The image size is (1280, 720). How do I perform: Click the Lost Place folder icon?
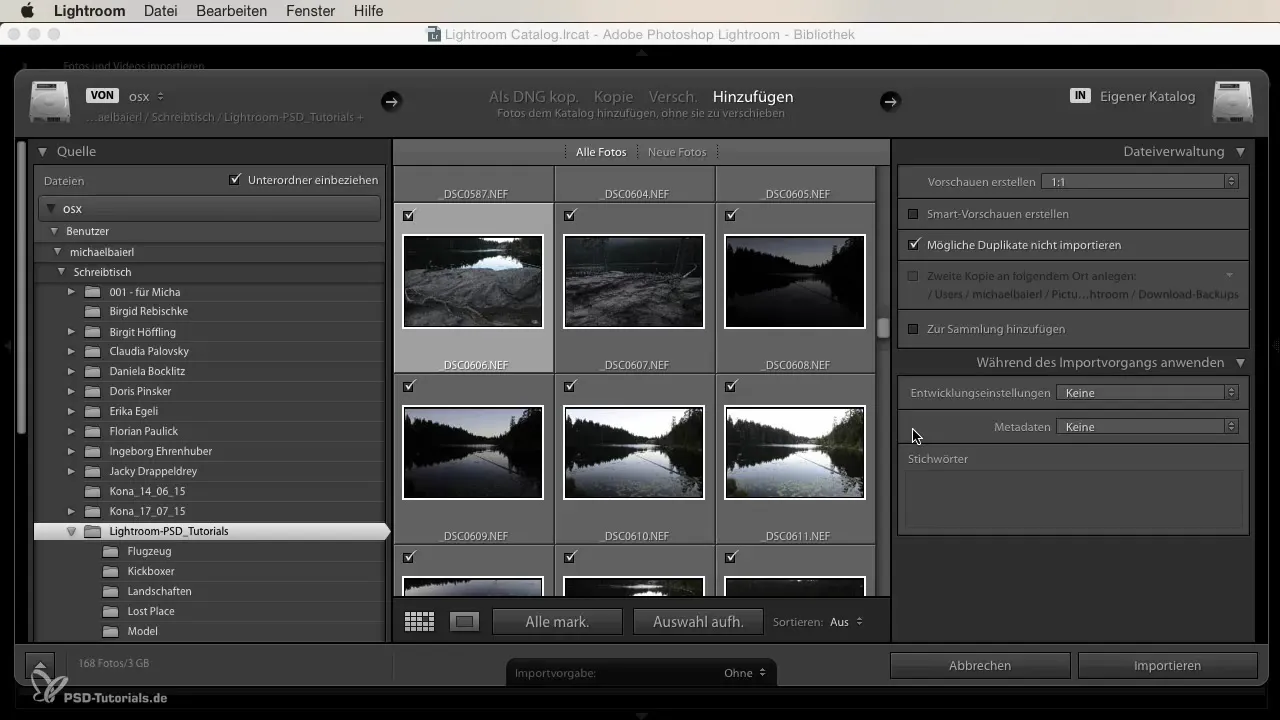[x=110, y=611]
